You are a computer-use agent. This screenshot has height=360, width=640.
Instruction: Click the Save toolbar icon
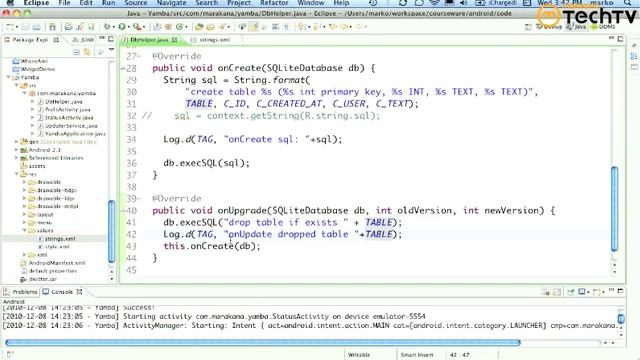(25, 27)
